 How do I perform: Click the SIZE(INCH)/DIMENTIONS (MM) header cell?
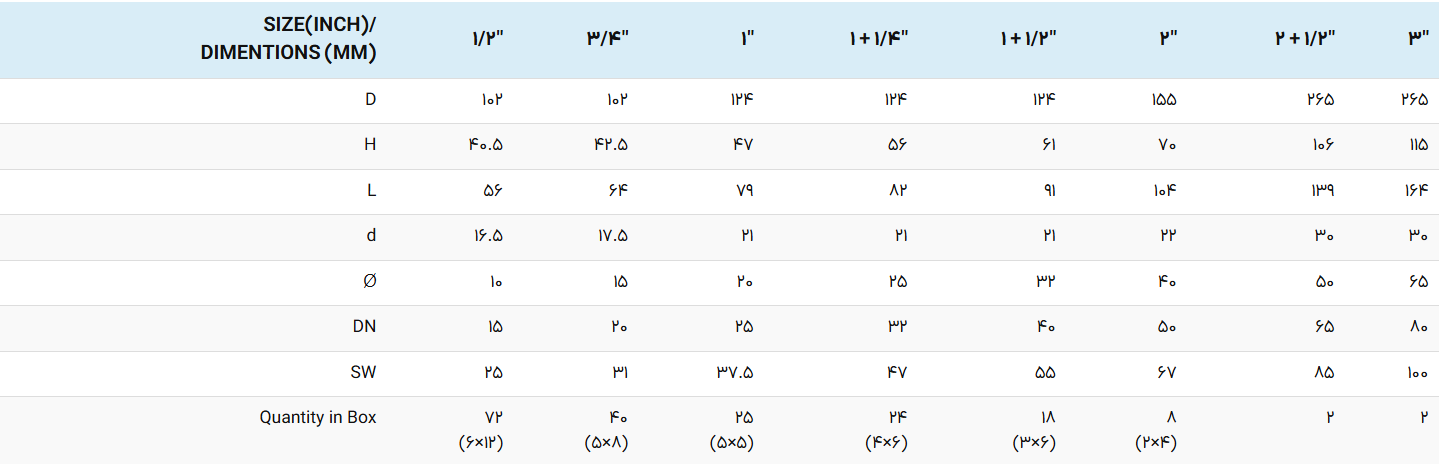pos(288,40)
